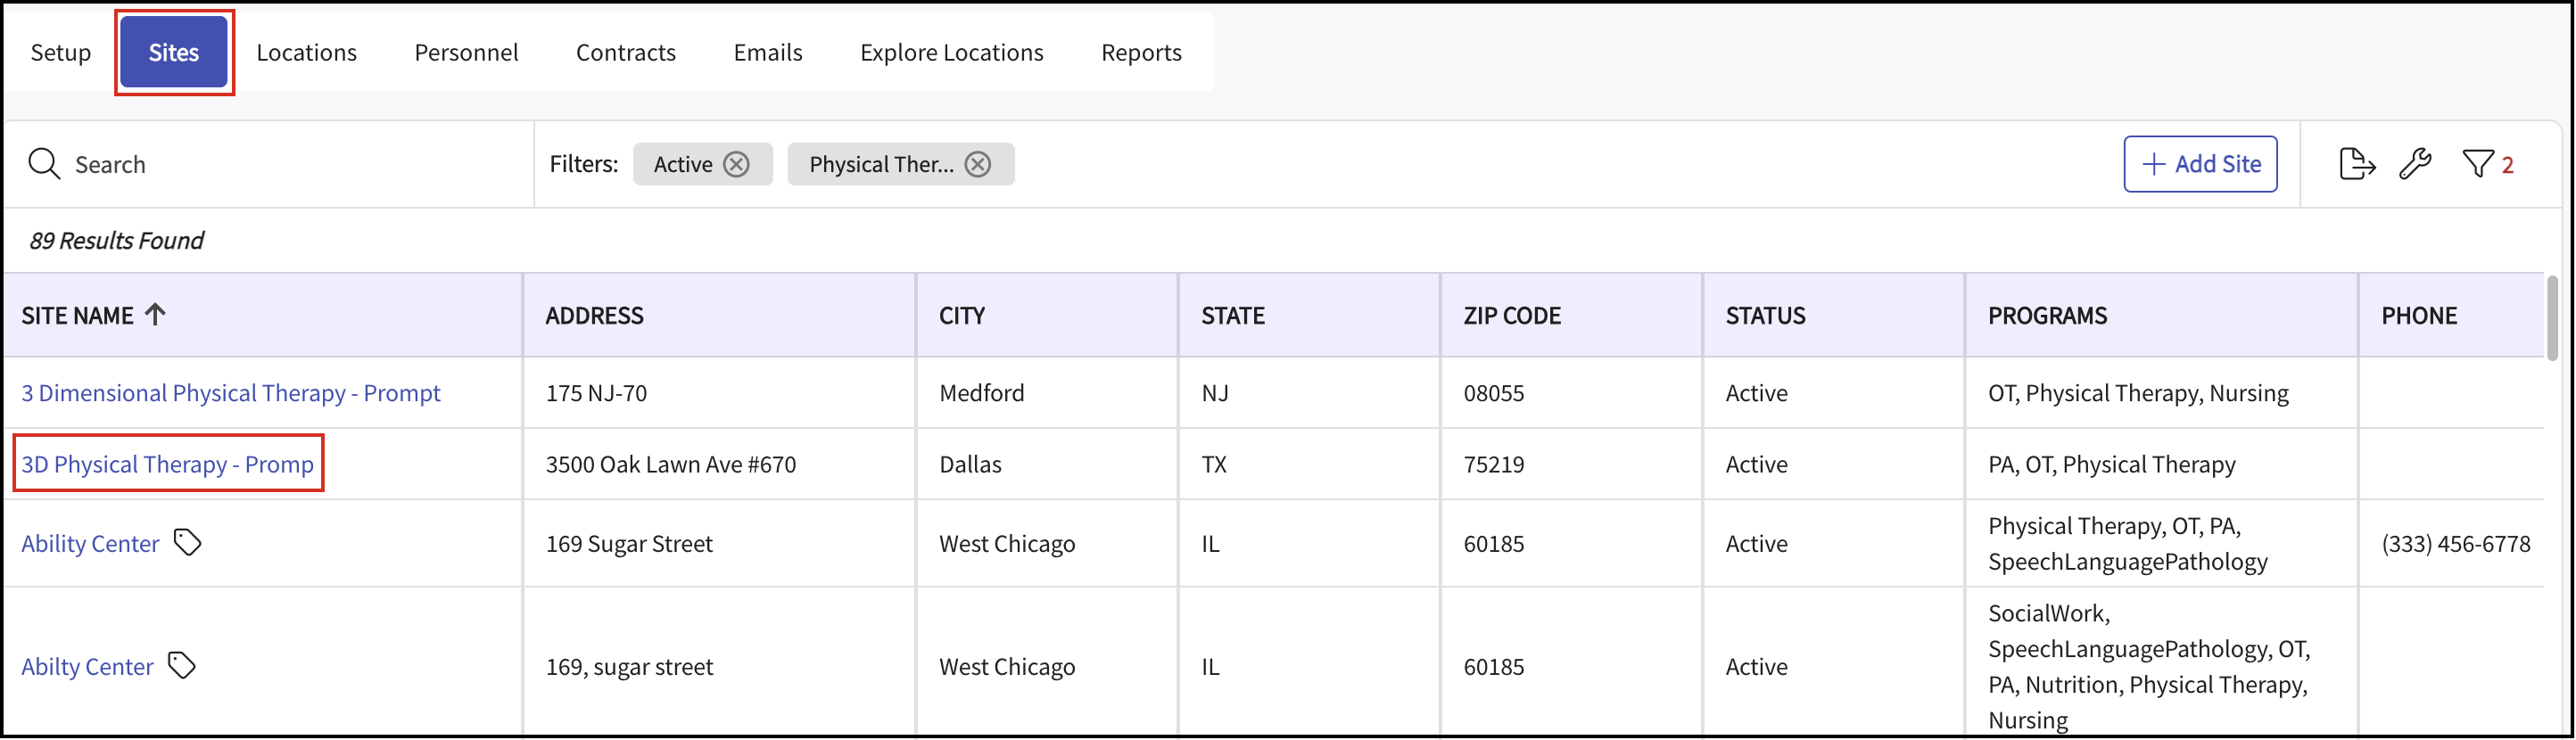Click the tag icon beside Abilty Center
Screen dimensions: 2576x740
click(x=182, y=666)
